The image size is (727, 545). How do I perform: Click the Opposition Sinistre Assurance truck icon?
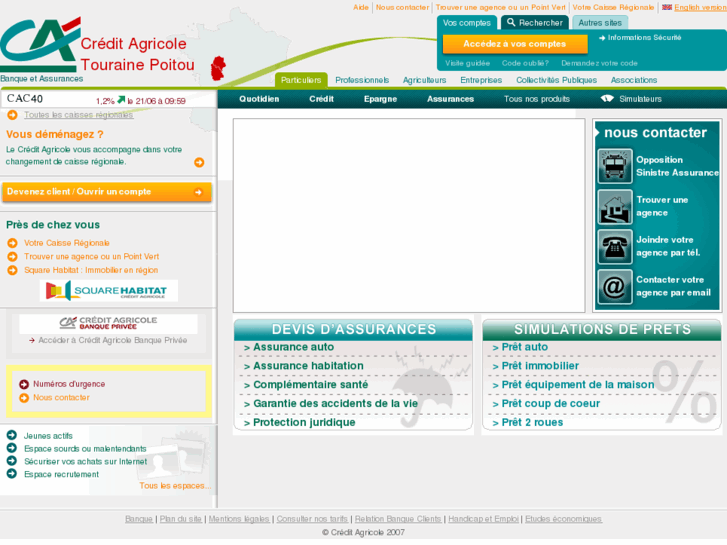[x=615, y=166]
